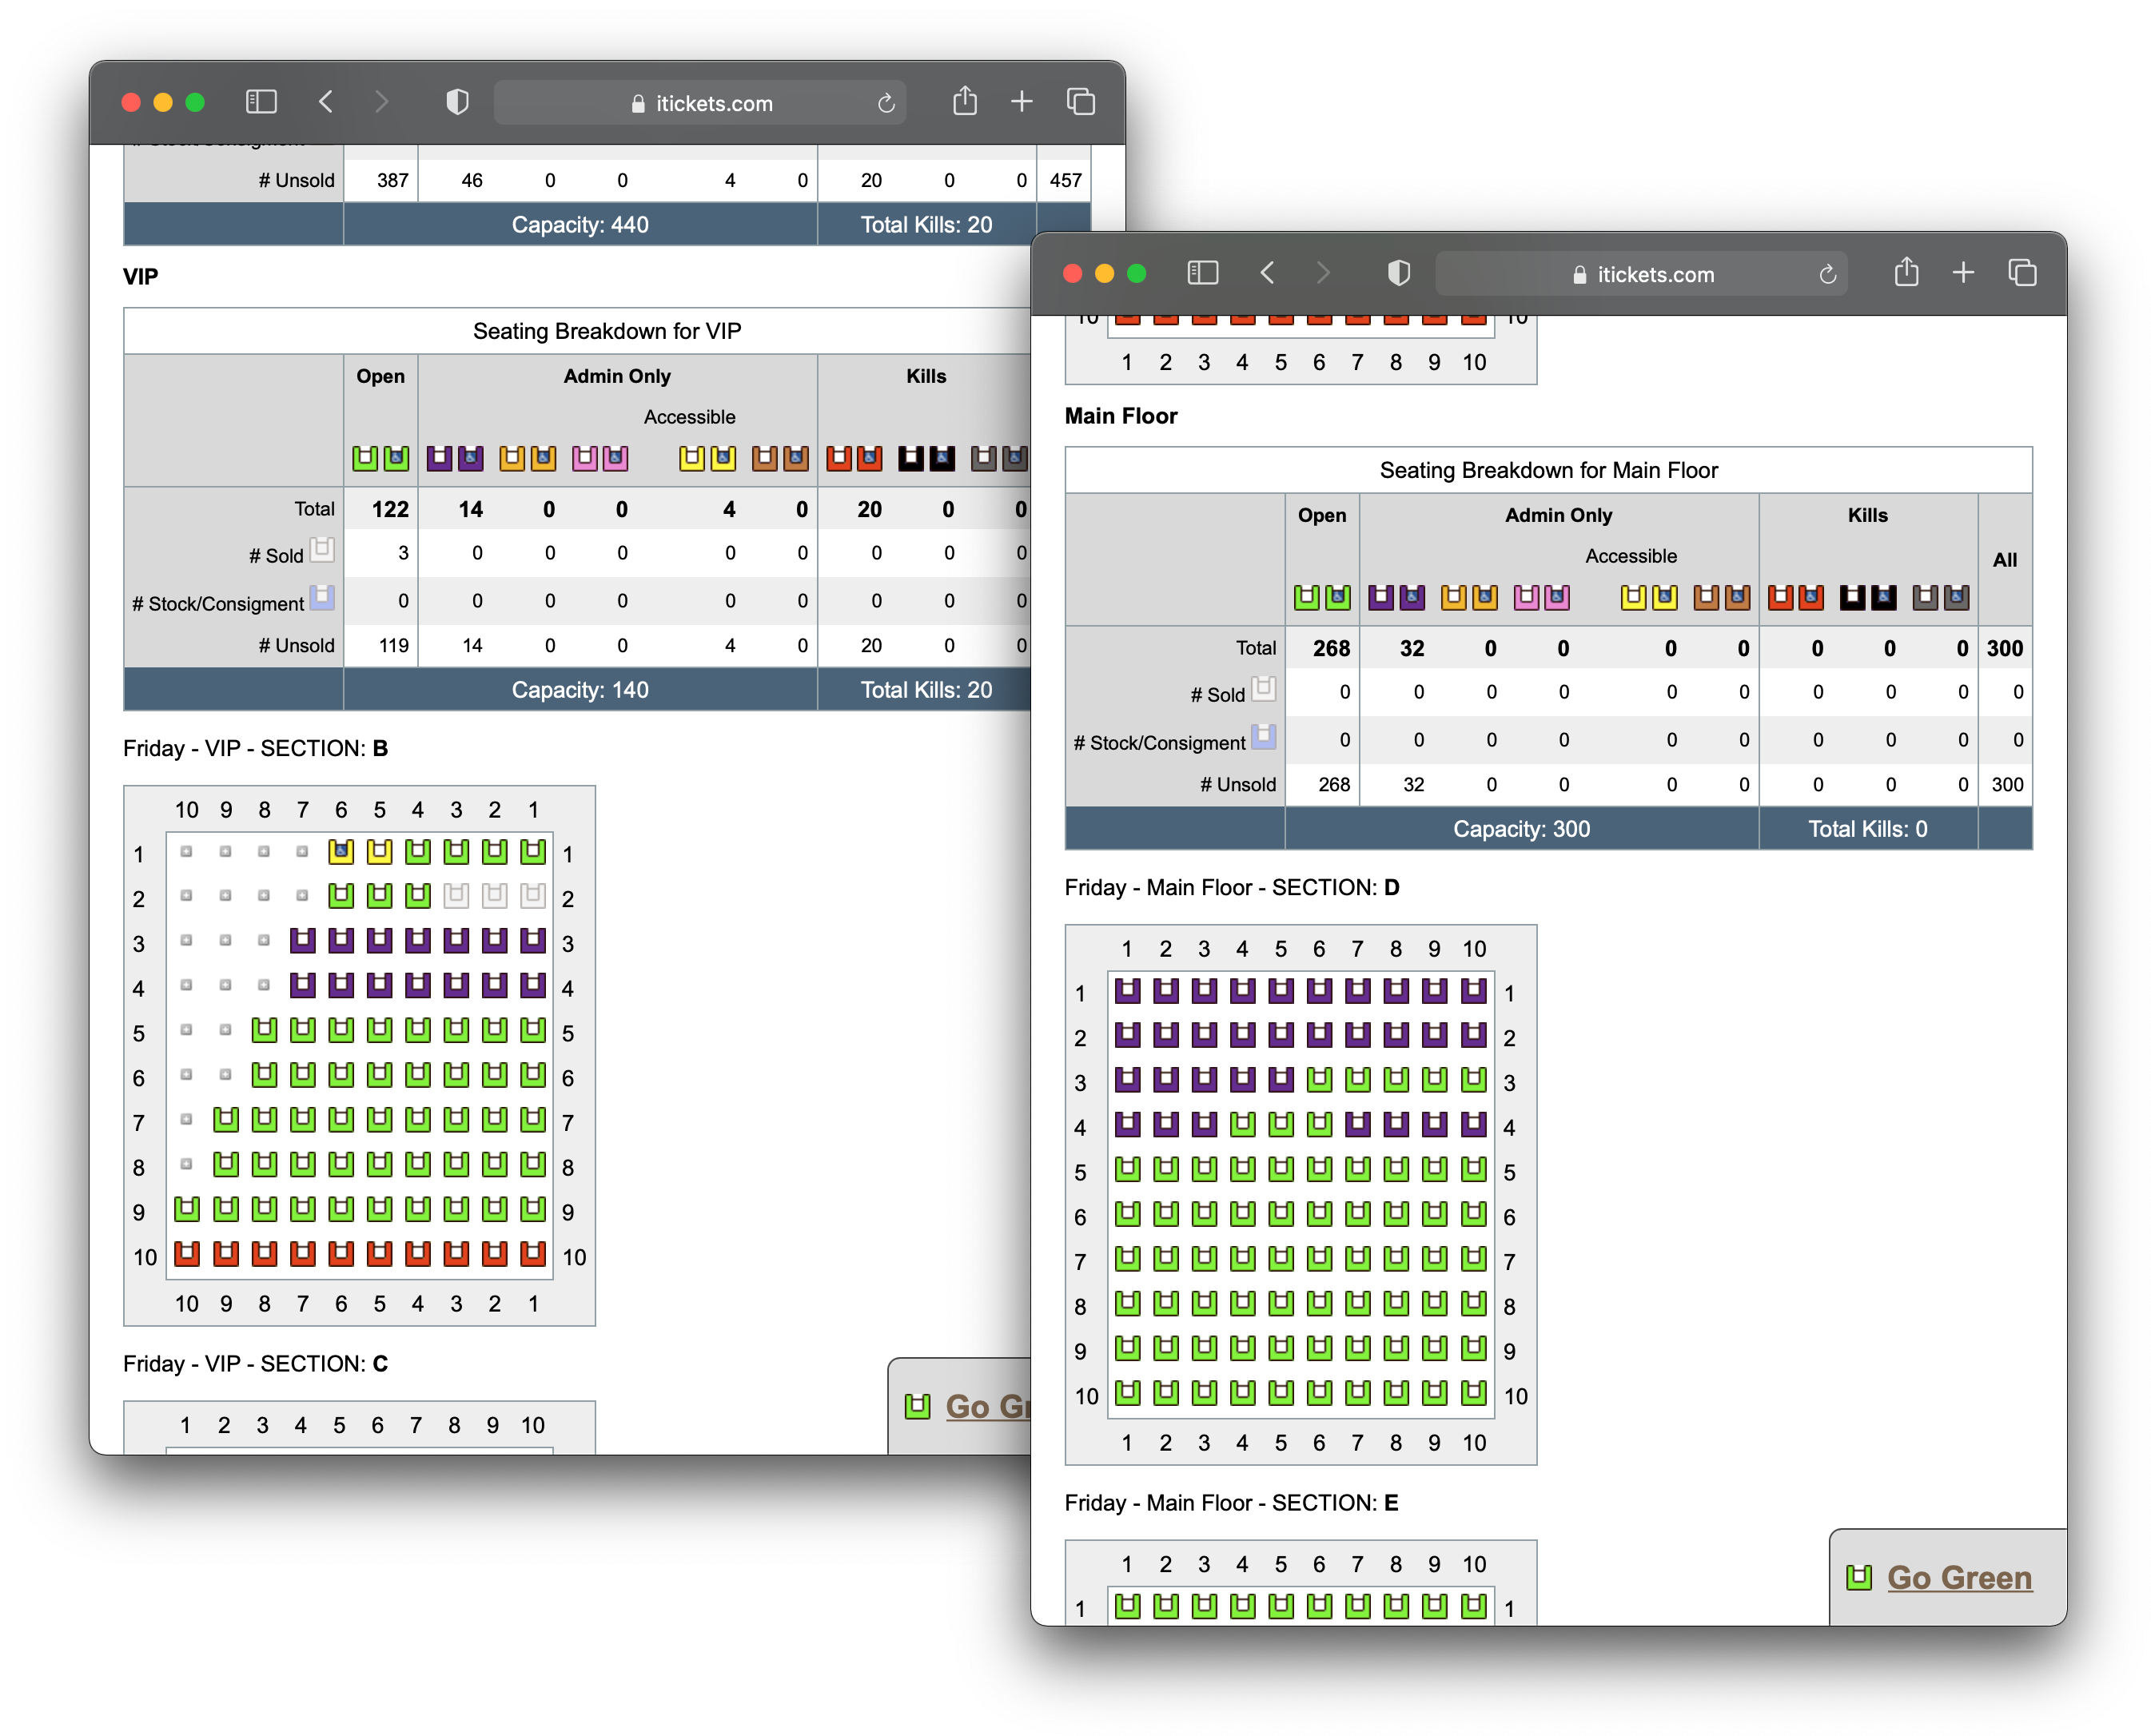Click green Open seat legend icon in Main Floor table
This screenshot has height=1736, width=2151.
1306,598
